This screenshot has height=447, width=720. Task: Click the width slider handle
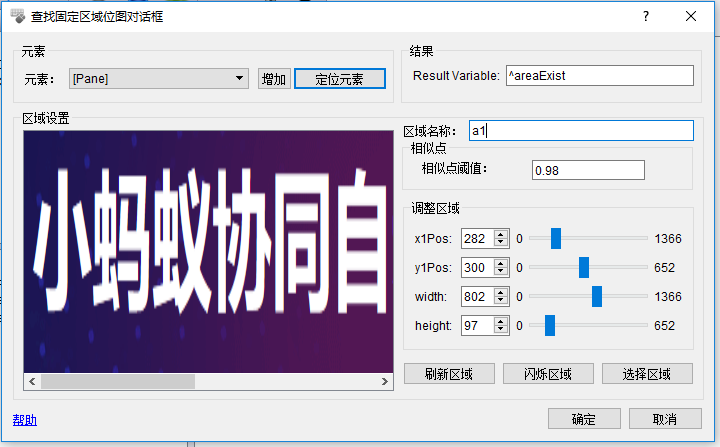click(x=597, y=296)
